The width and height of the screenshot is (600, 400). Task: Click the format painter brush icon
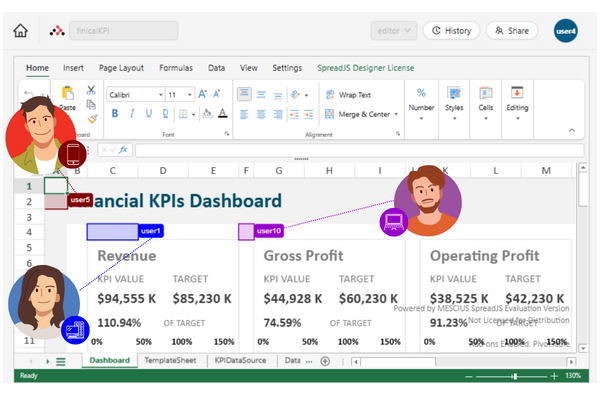coord(92,119)
